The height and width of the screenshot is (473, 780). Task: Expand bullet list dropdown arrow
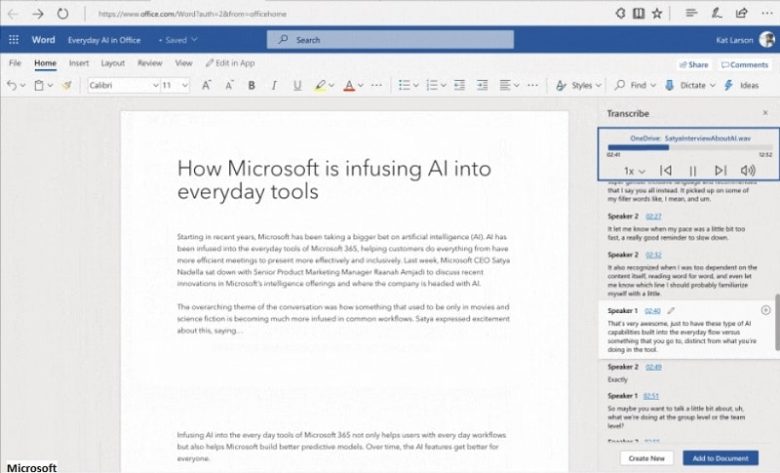click(x=415, y=86)
